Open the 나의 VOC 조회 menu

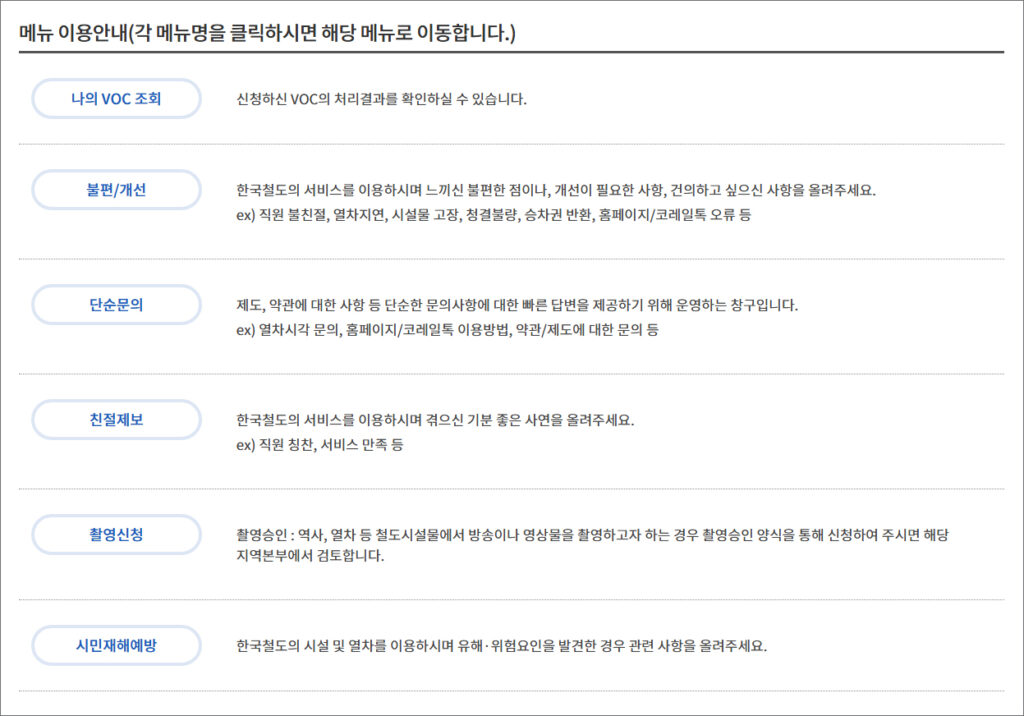click(x=116, y=99)
